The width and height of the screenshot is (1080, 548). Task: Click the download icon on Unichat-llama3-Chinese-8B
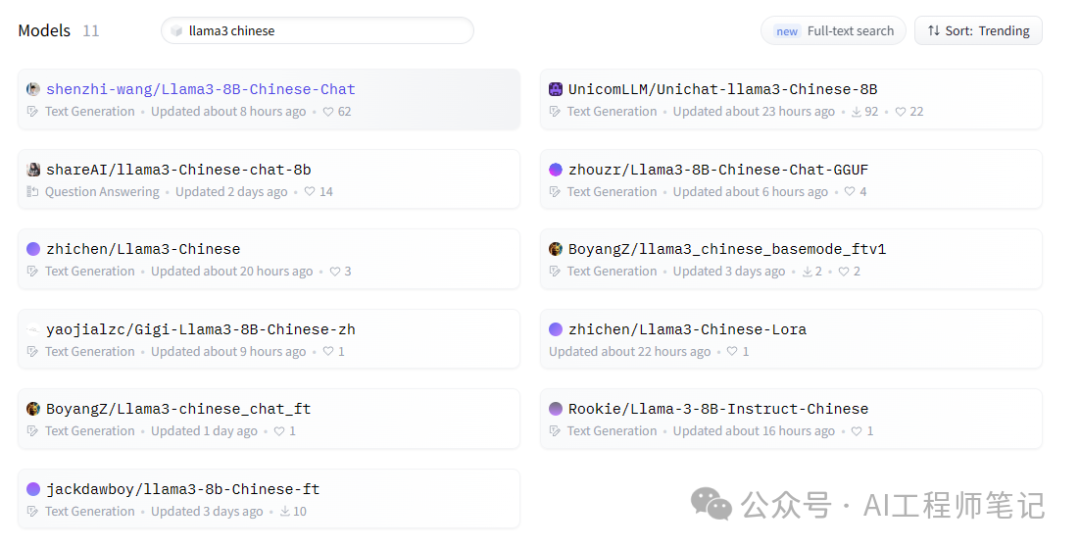(x=857, y=112)
